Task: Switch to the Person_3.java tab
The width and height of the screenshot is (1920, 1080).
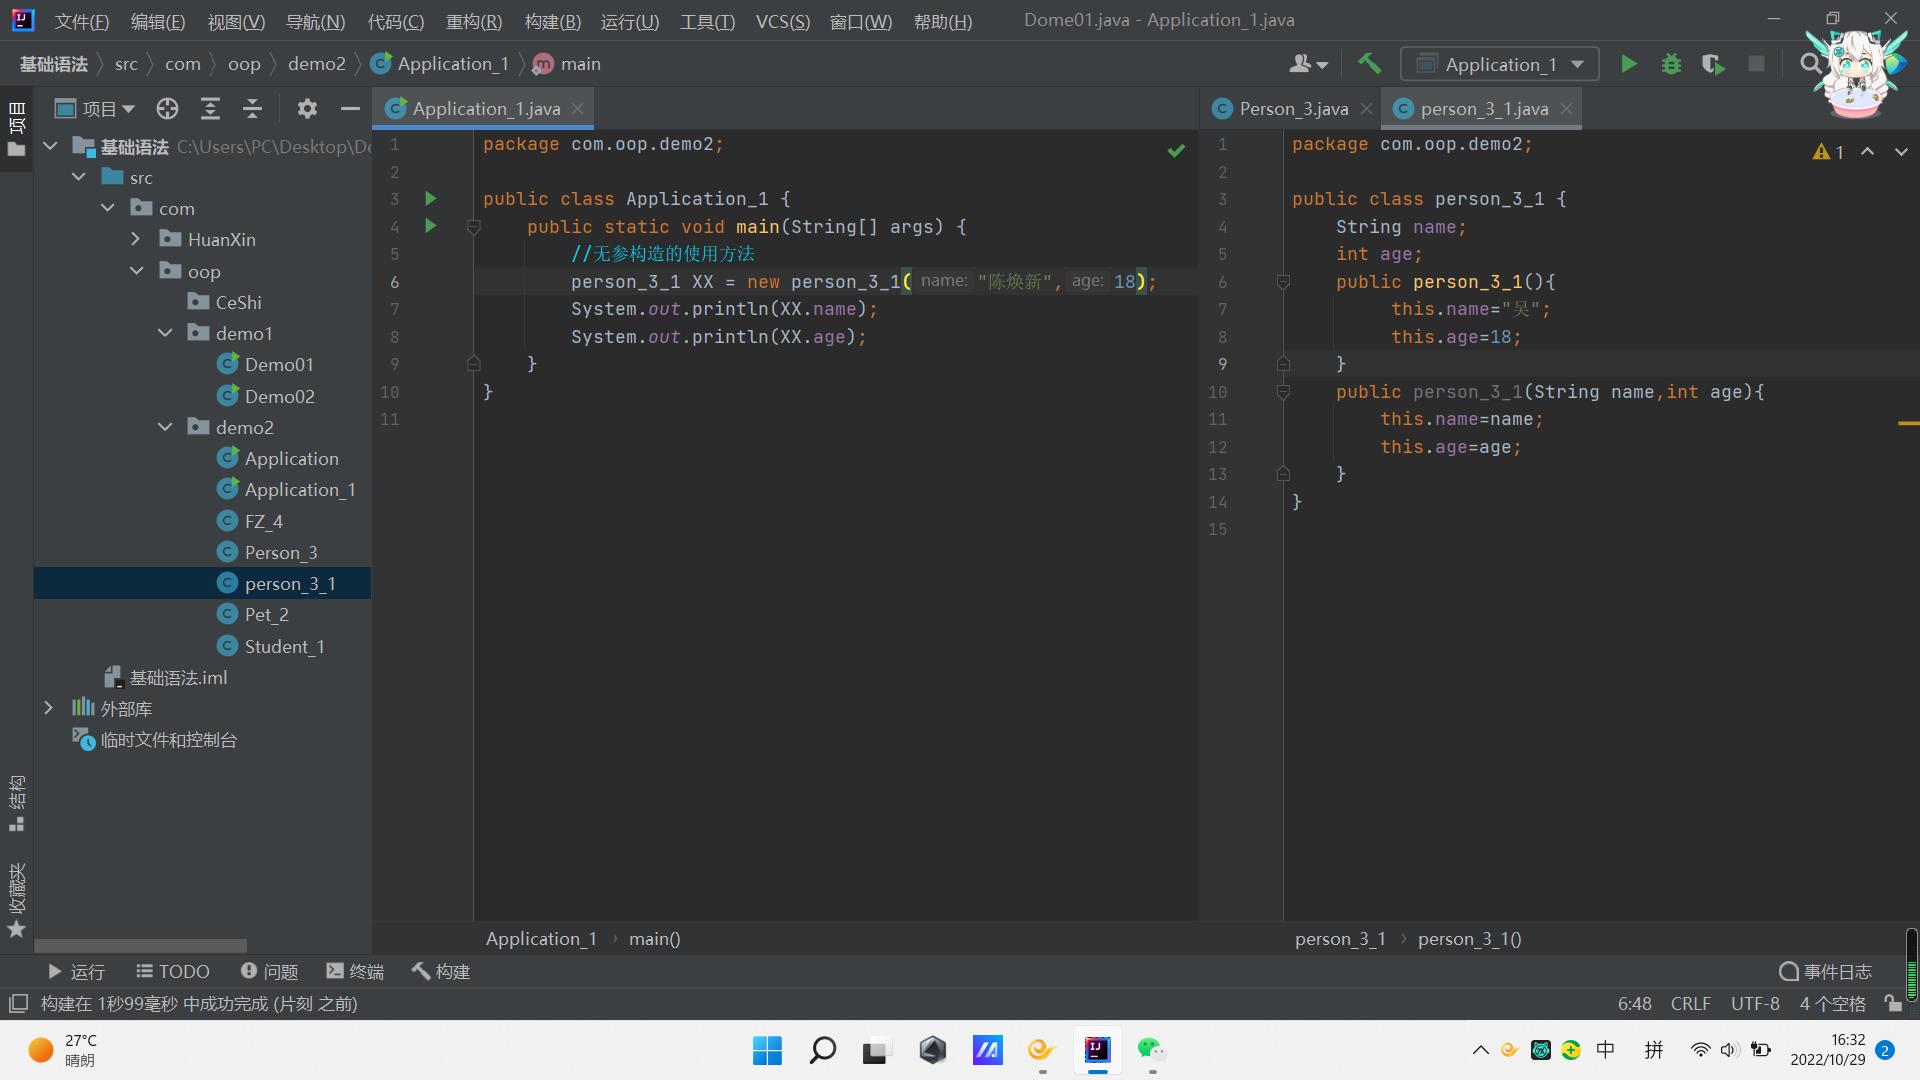Action: tap(1293, 109)
